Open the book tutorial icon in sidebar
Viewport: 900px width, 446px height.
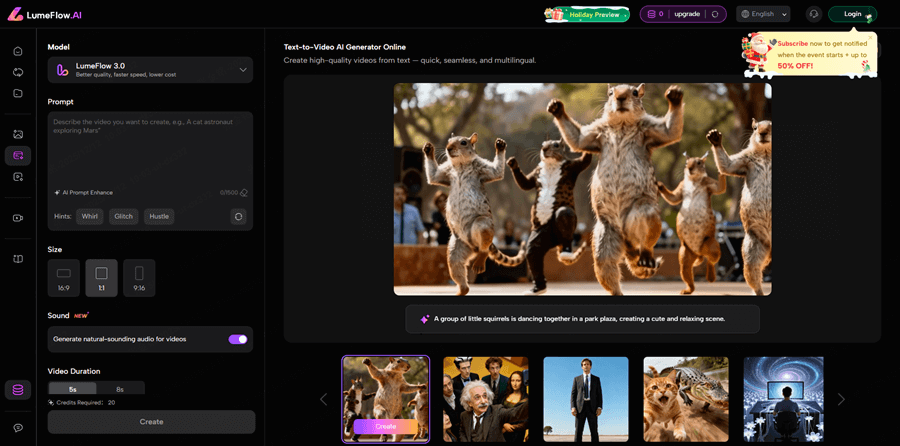pyautogui.click(x=18, y=259)
